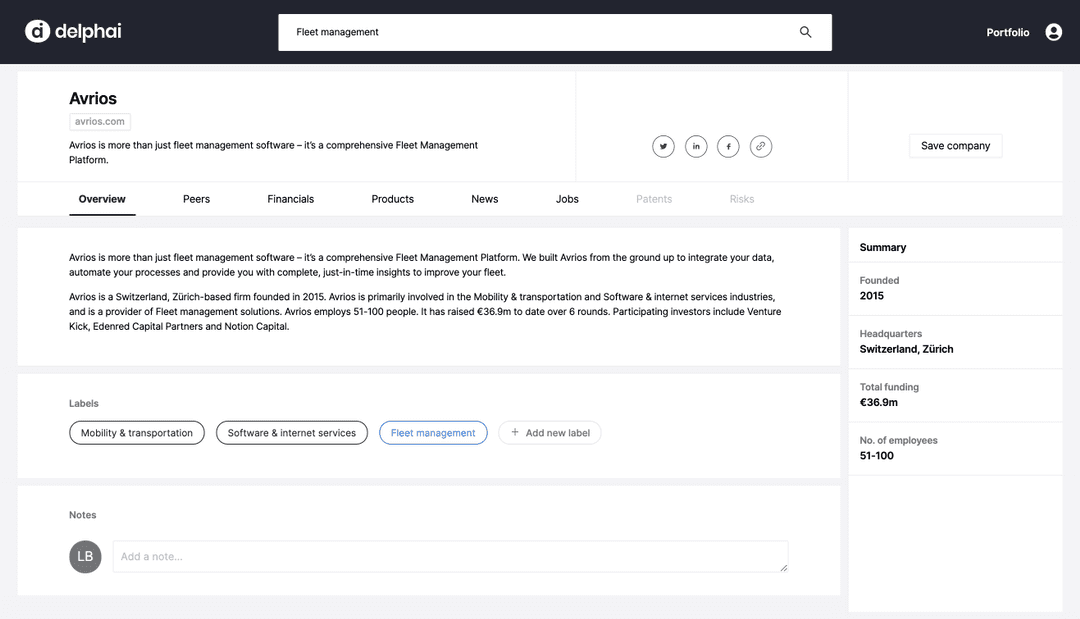Select the Jobs tab

tap(567, 199)
